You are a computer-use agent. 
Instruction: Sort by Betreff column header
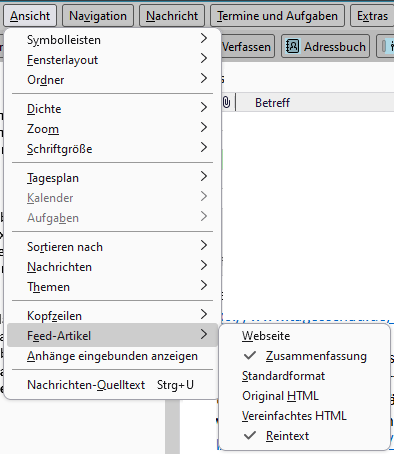coord(272,103)
